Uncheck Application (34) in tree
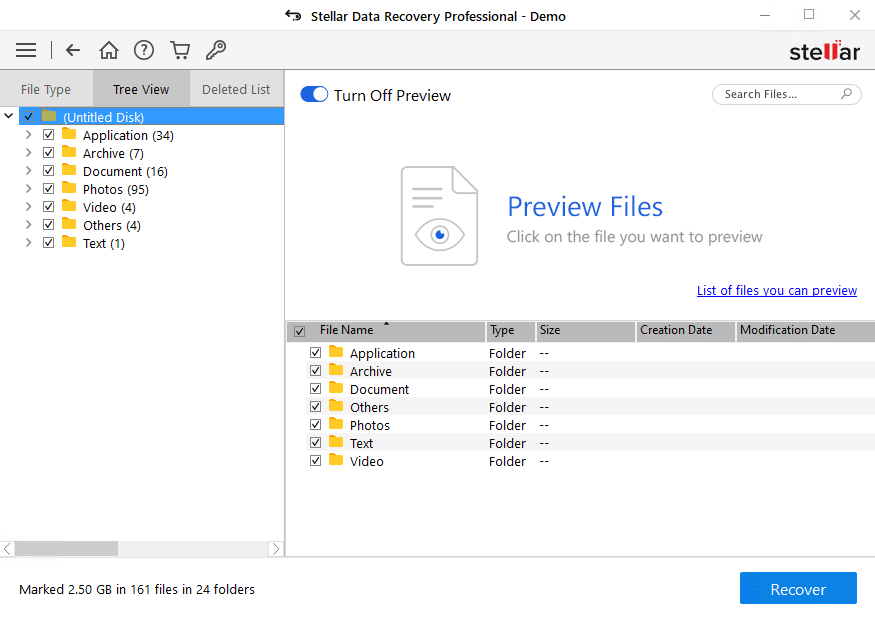The height and width of the screenshot is (618, 875). pos(49,135)
